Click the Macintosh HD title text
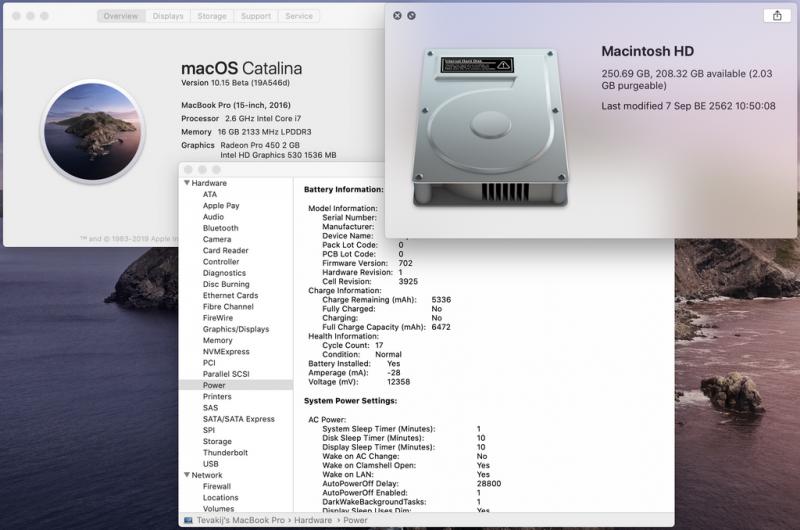This screenshot has height=530, width=800. tap(647, 51)
